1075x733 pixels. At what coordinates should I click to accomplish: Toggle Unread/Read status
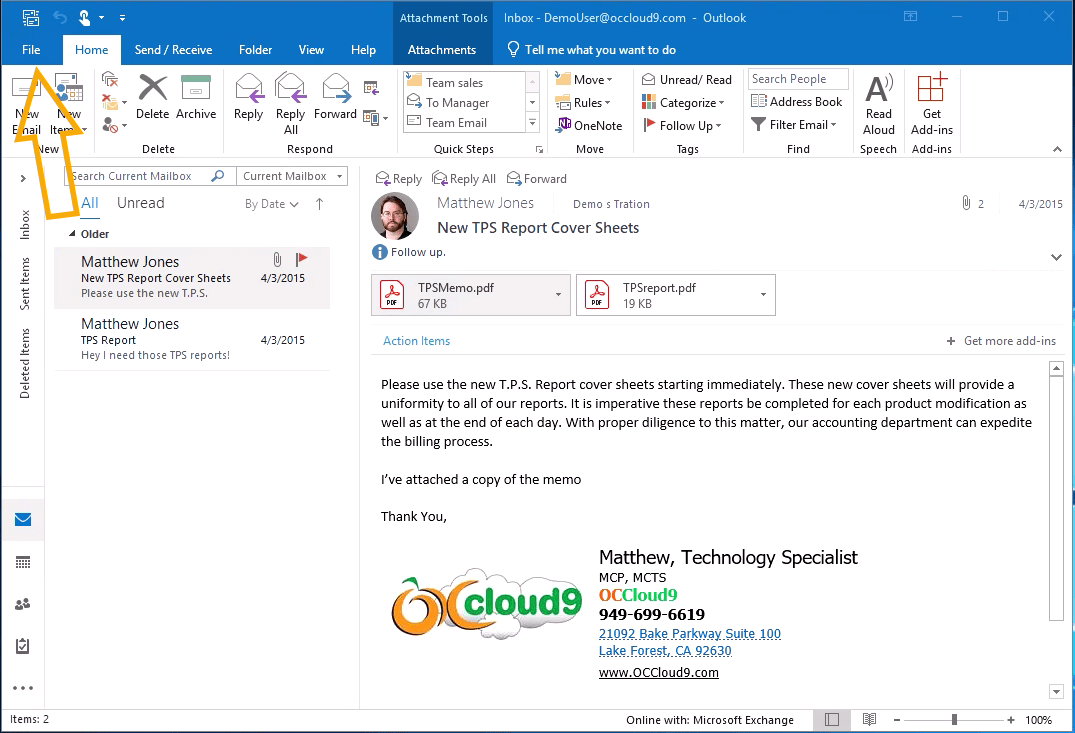tap(687, 80)
